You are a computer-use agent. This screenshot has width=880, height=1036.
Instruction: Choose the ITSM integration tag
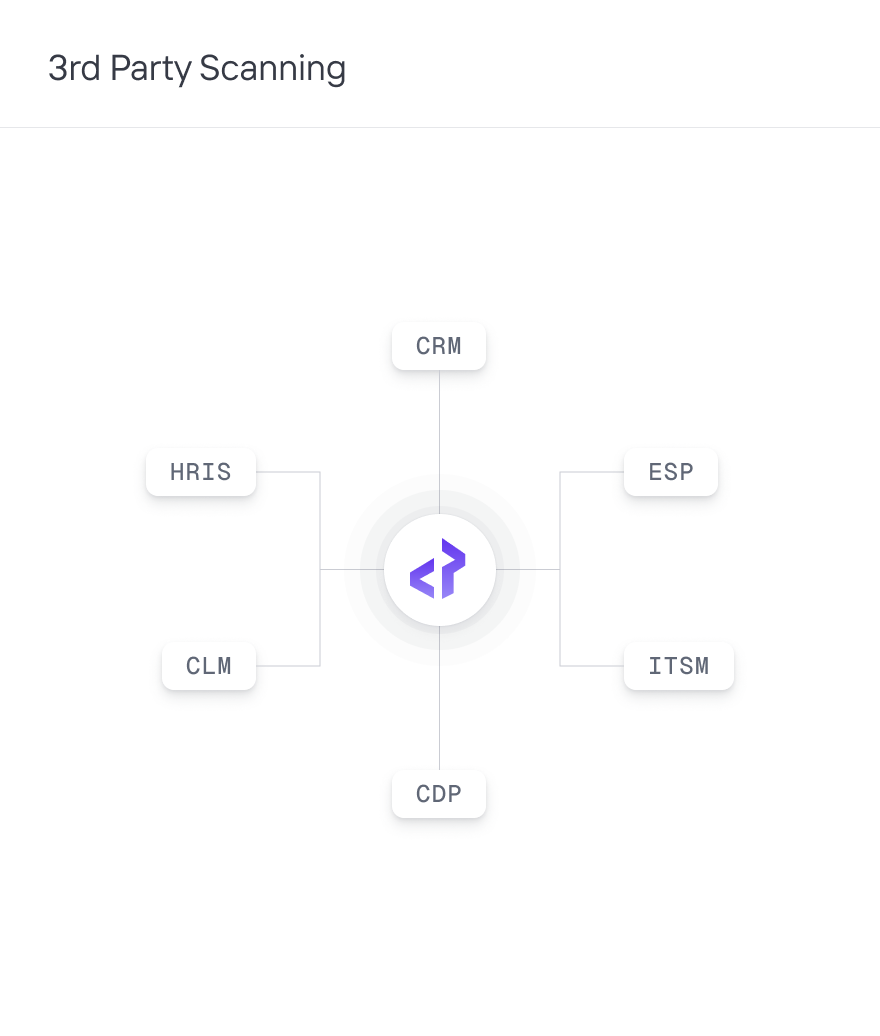[678, 666]
